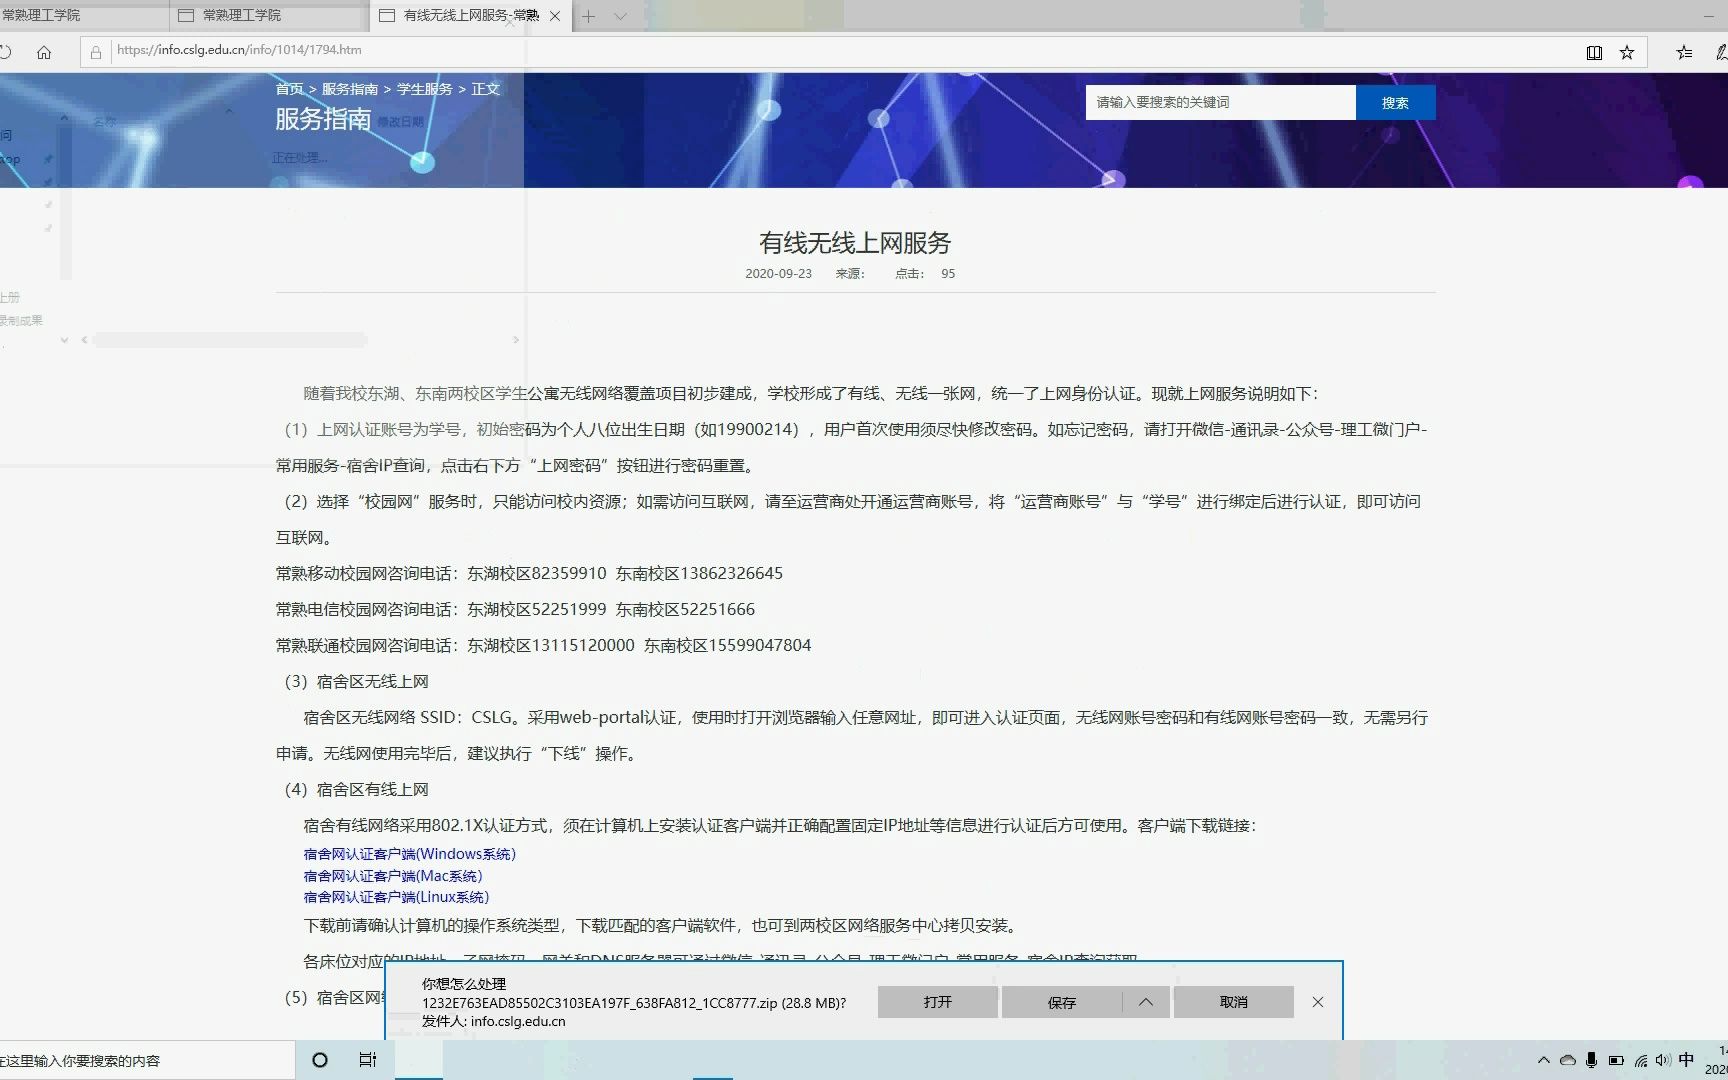Click the 常熟电信校园网咨询电话 line
The width and height of the screenshot is (1728, 1080).
[x=515, y=609]
